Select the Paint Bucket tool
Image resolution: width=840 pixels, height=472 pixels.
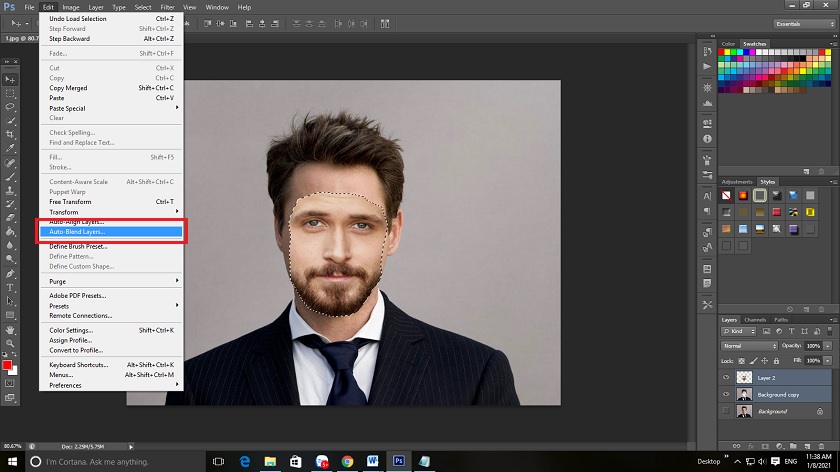(10, 231)
